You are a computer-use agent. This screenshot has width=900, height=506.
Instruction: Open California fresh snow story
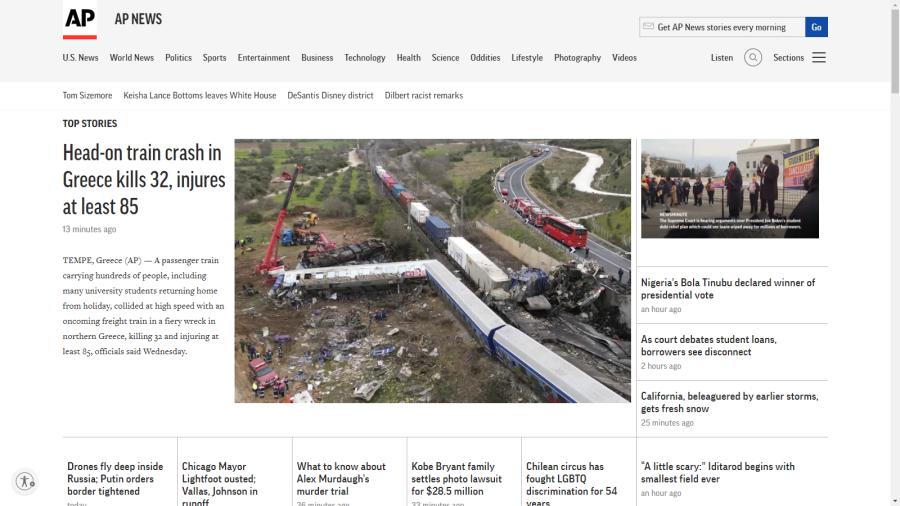[x=730, y=402]
